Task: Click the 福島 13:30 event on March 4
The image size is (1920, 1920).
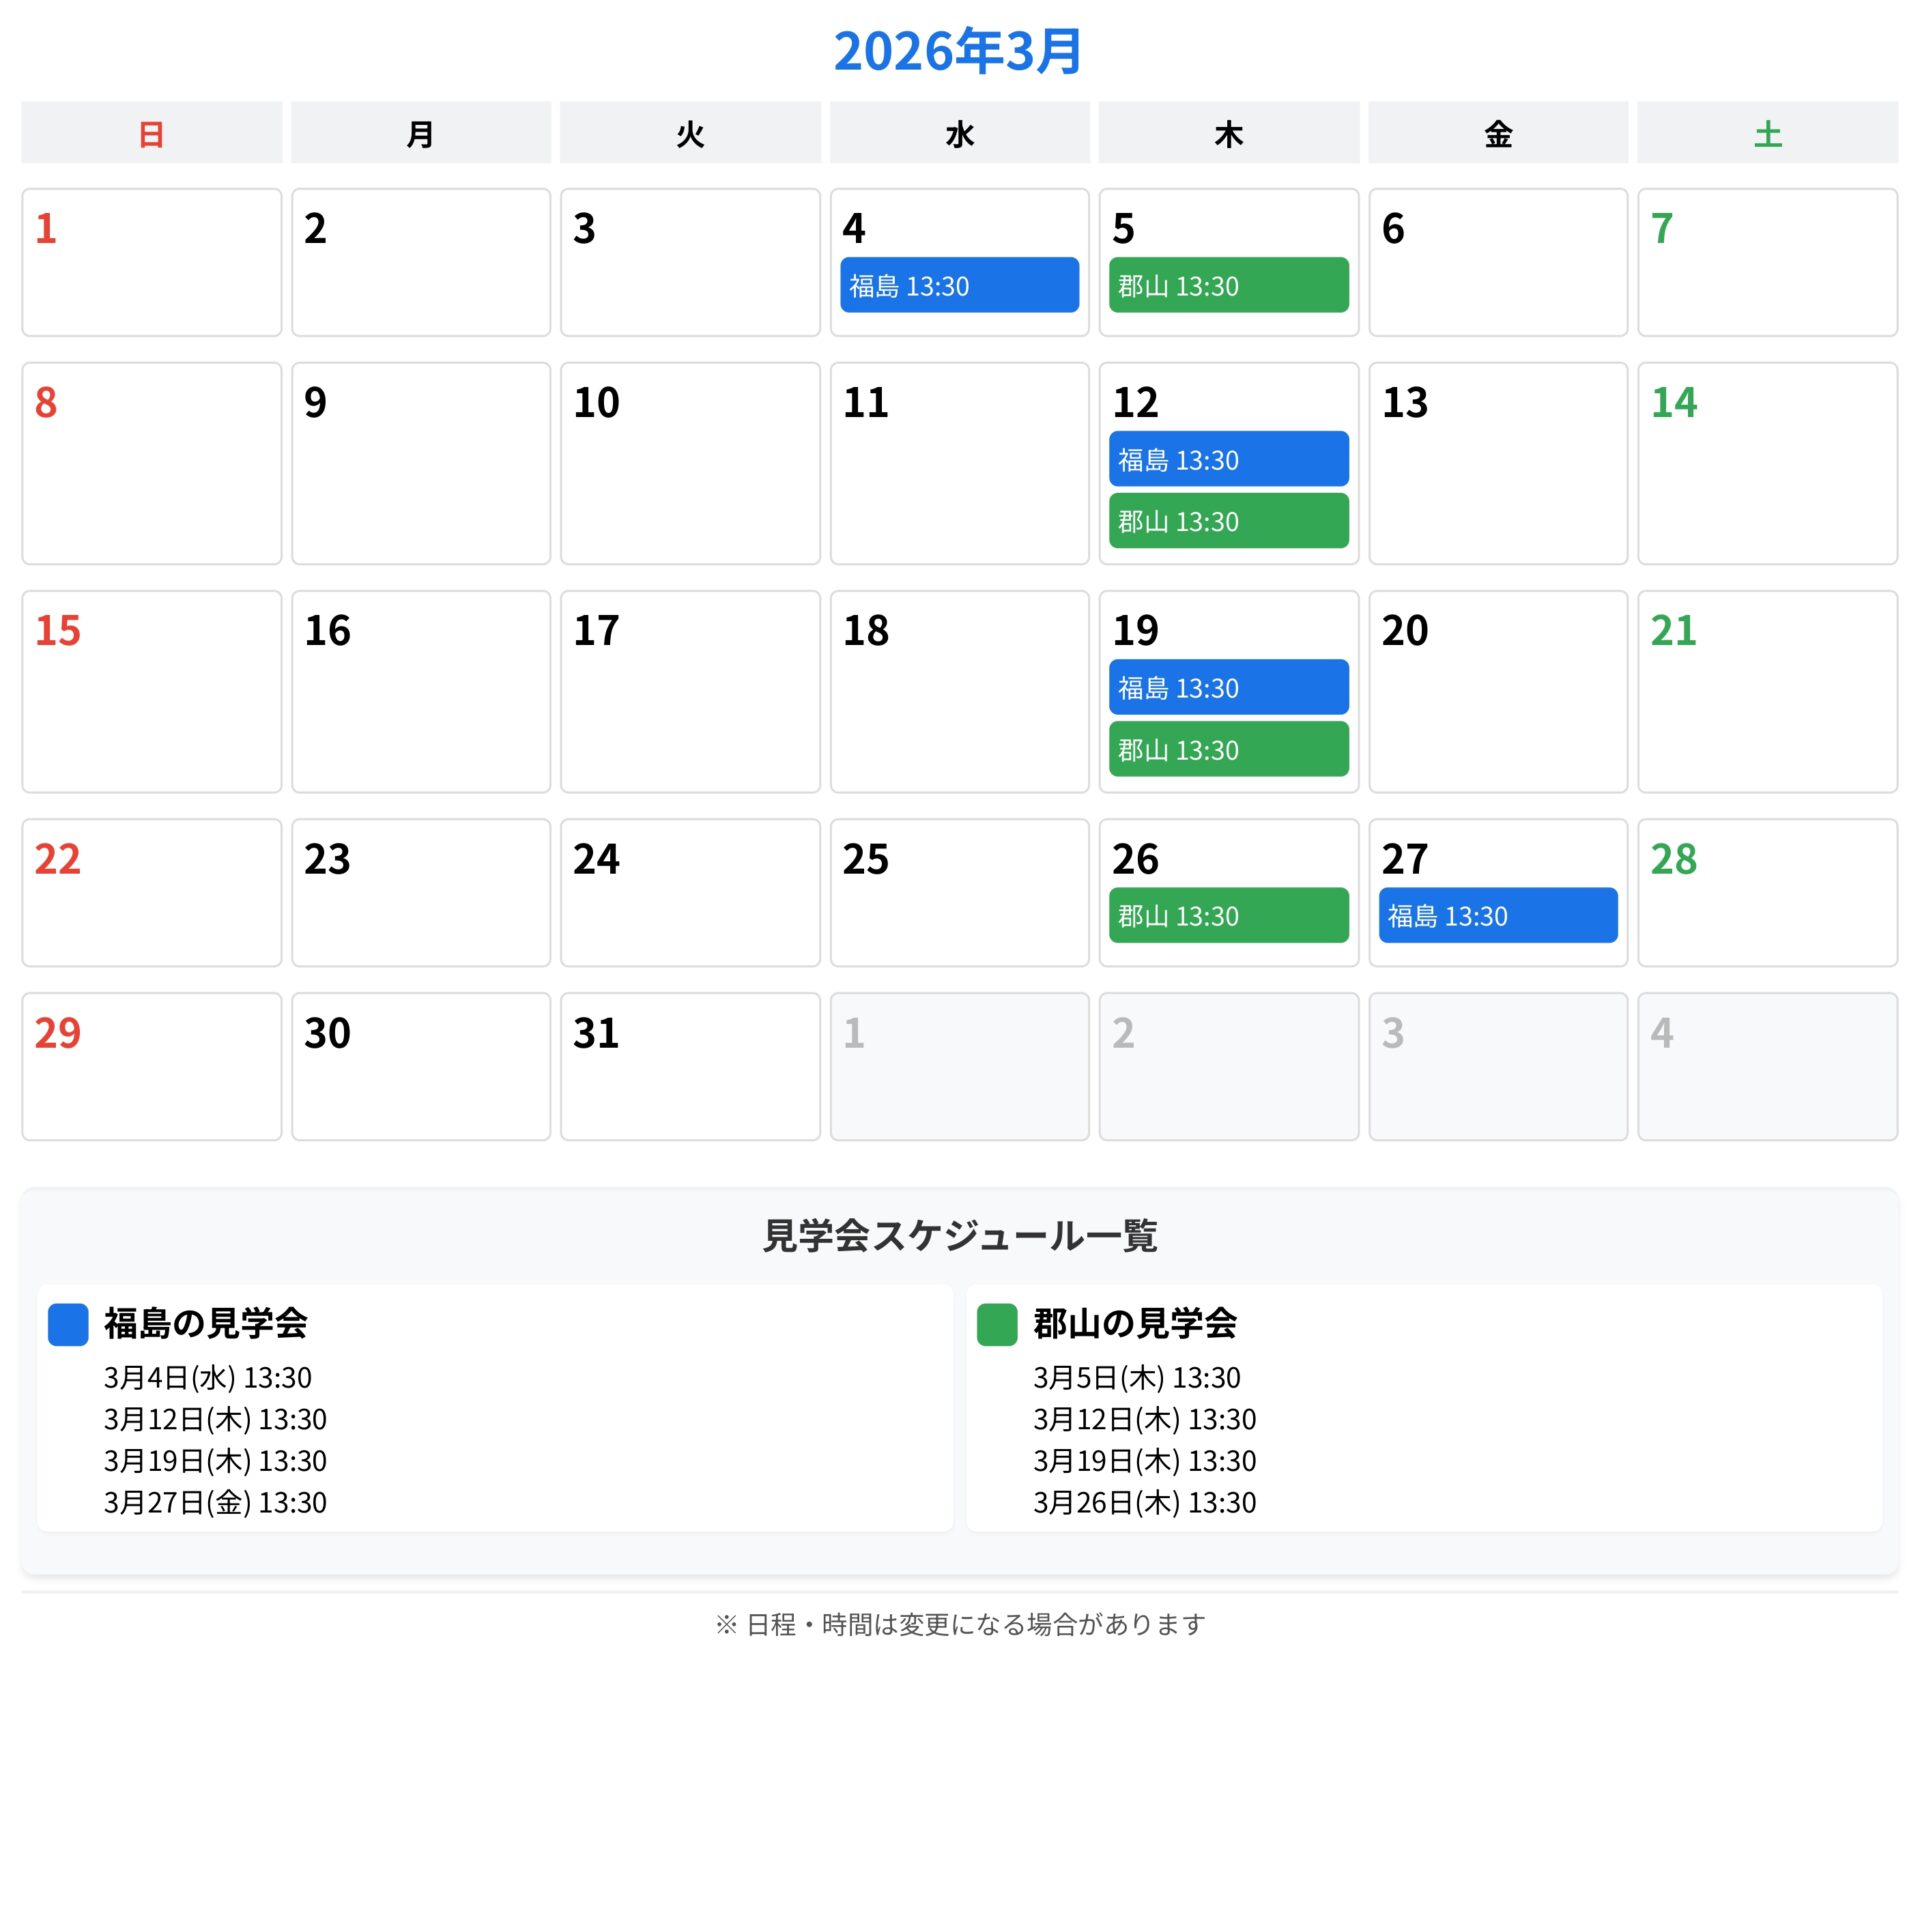Action: (959, 285)
